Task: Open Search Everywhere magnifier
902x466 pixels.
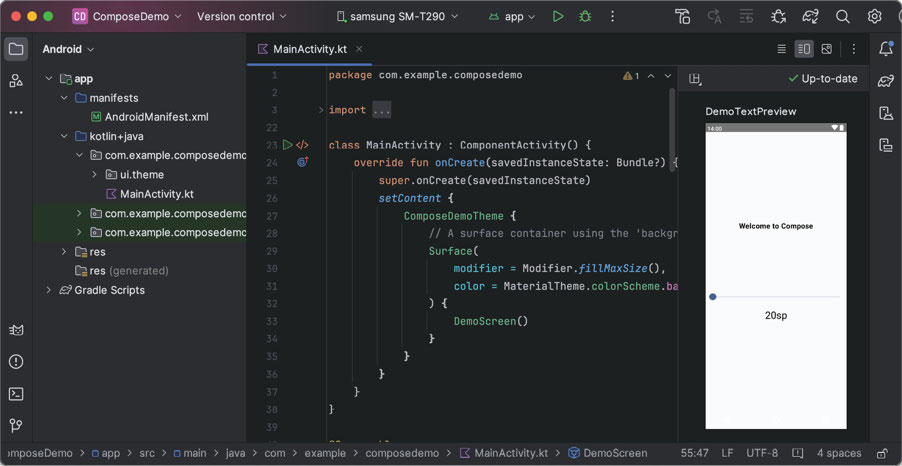Action: (843, 17)
